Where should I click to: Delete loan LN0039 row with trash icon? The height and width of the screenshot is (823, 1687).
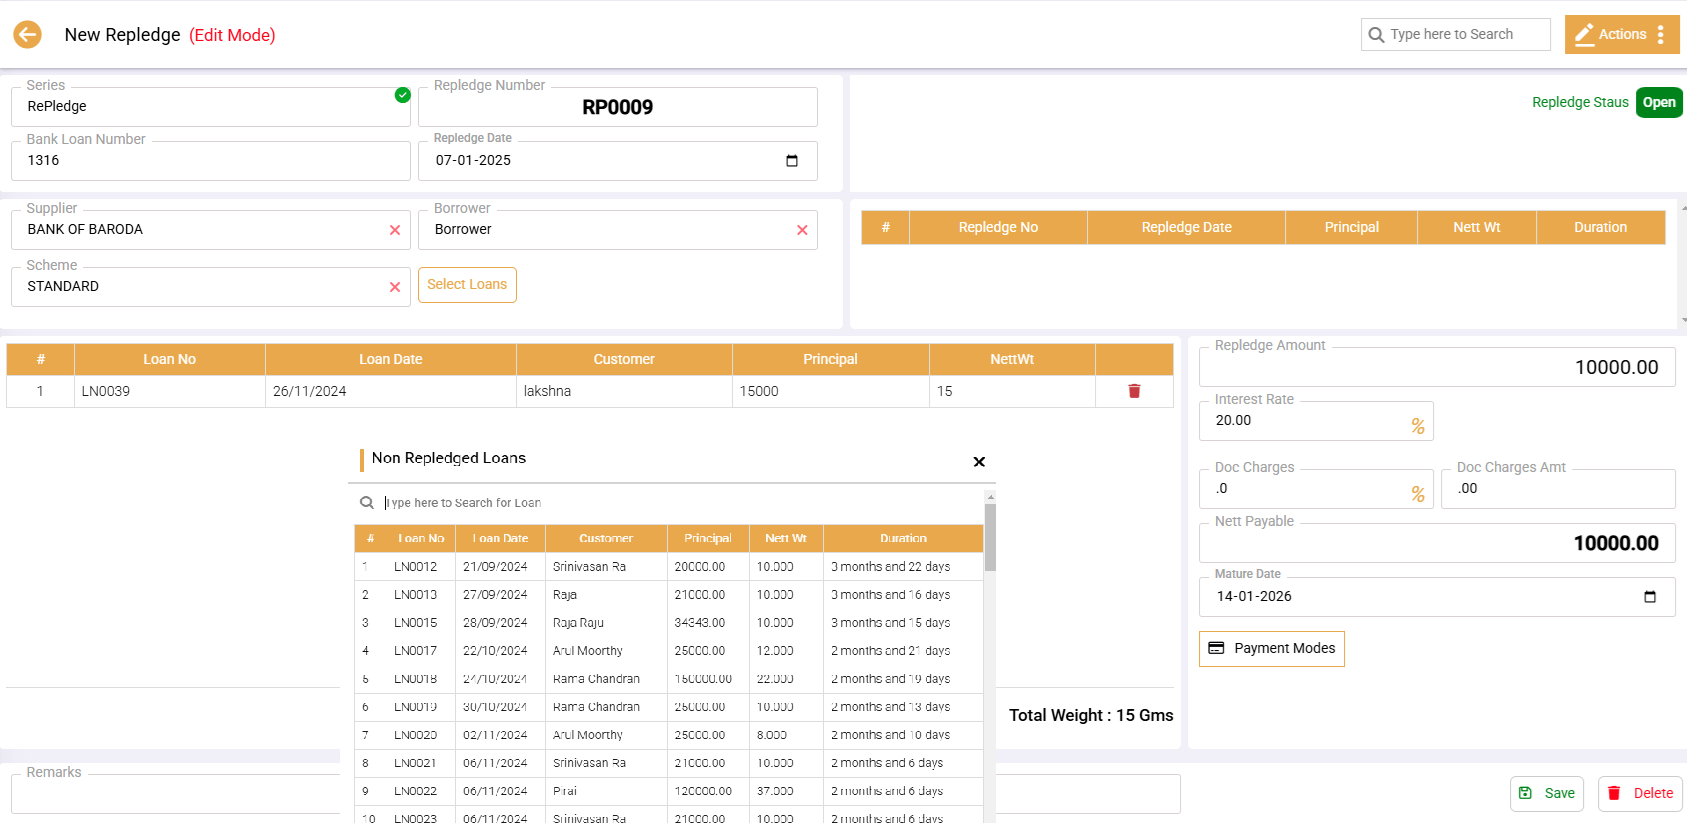pyautogui.click(x=1134, y=391)
